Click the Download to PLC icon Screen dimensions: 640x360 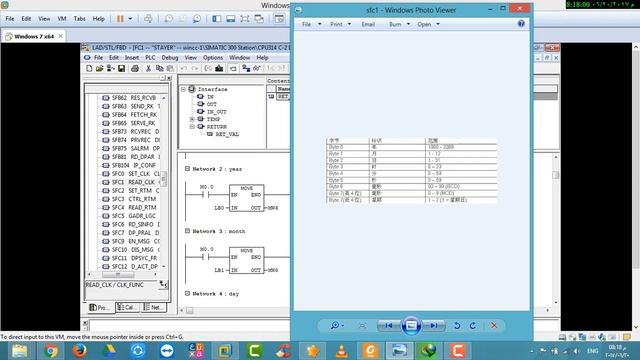(x=219, y=69)
